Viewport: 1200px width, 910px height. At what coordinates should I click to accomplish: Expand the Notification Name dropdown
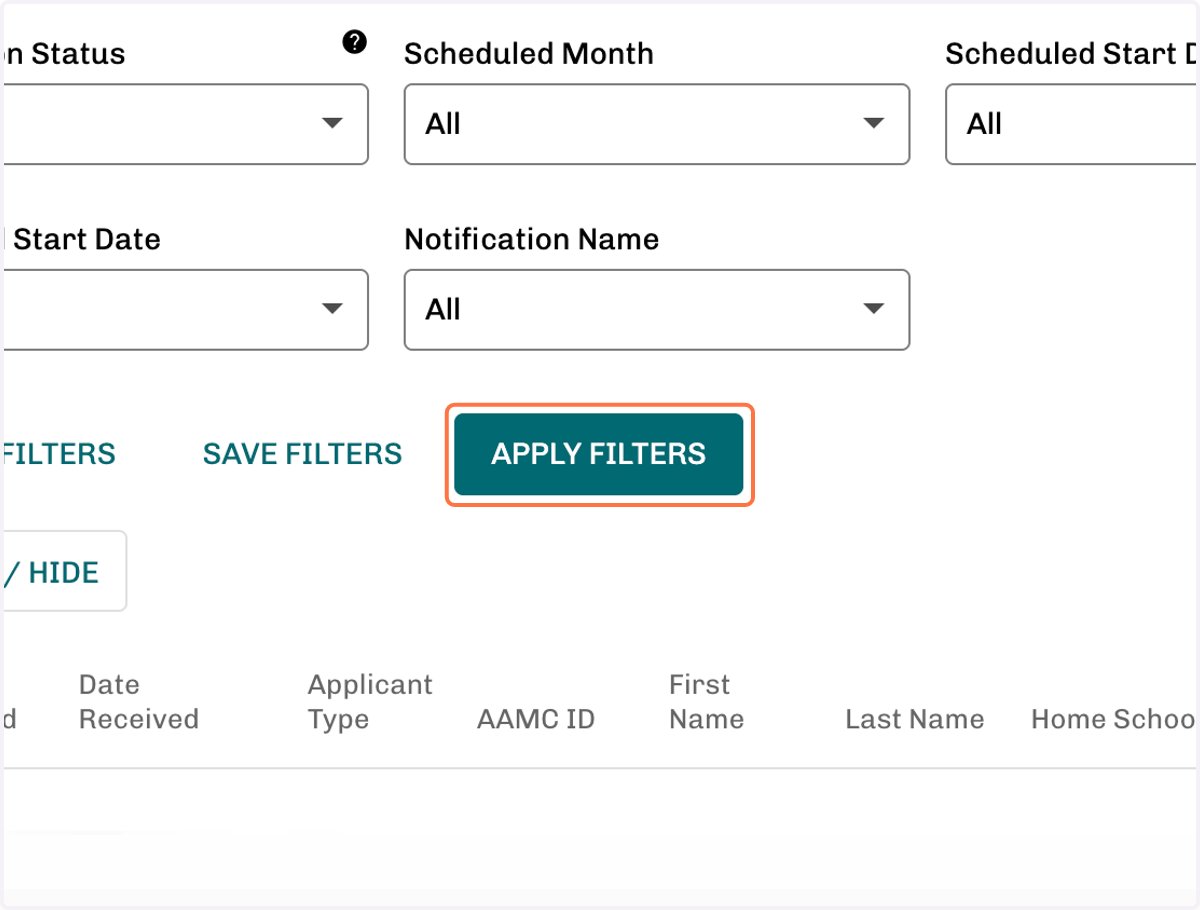(657, 310)
